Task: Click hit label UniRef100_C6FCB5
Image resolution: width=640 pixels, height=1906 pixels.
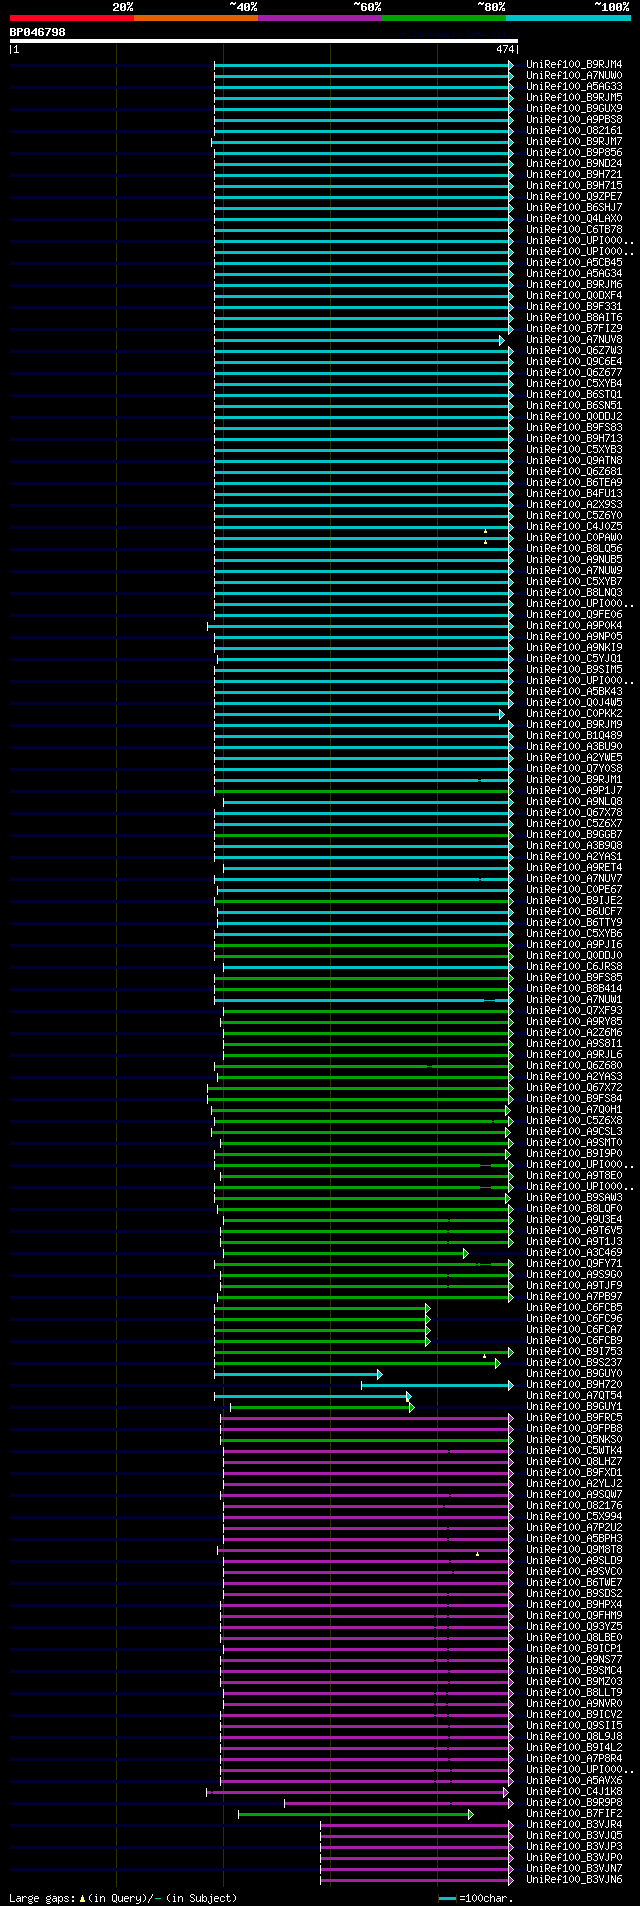Action: click(574, 1308)
